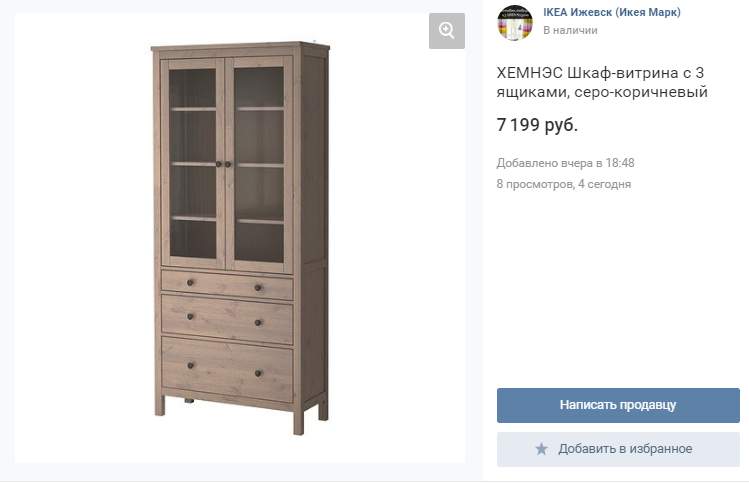Click the price '7 199 руб.'
The width and height of the screenshot is (749, 483).
coord(537,125)
